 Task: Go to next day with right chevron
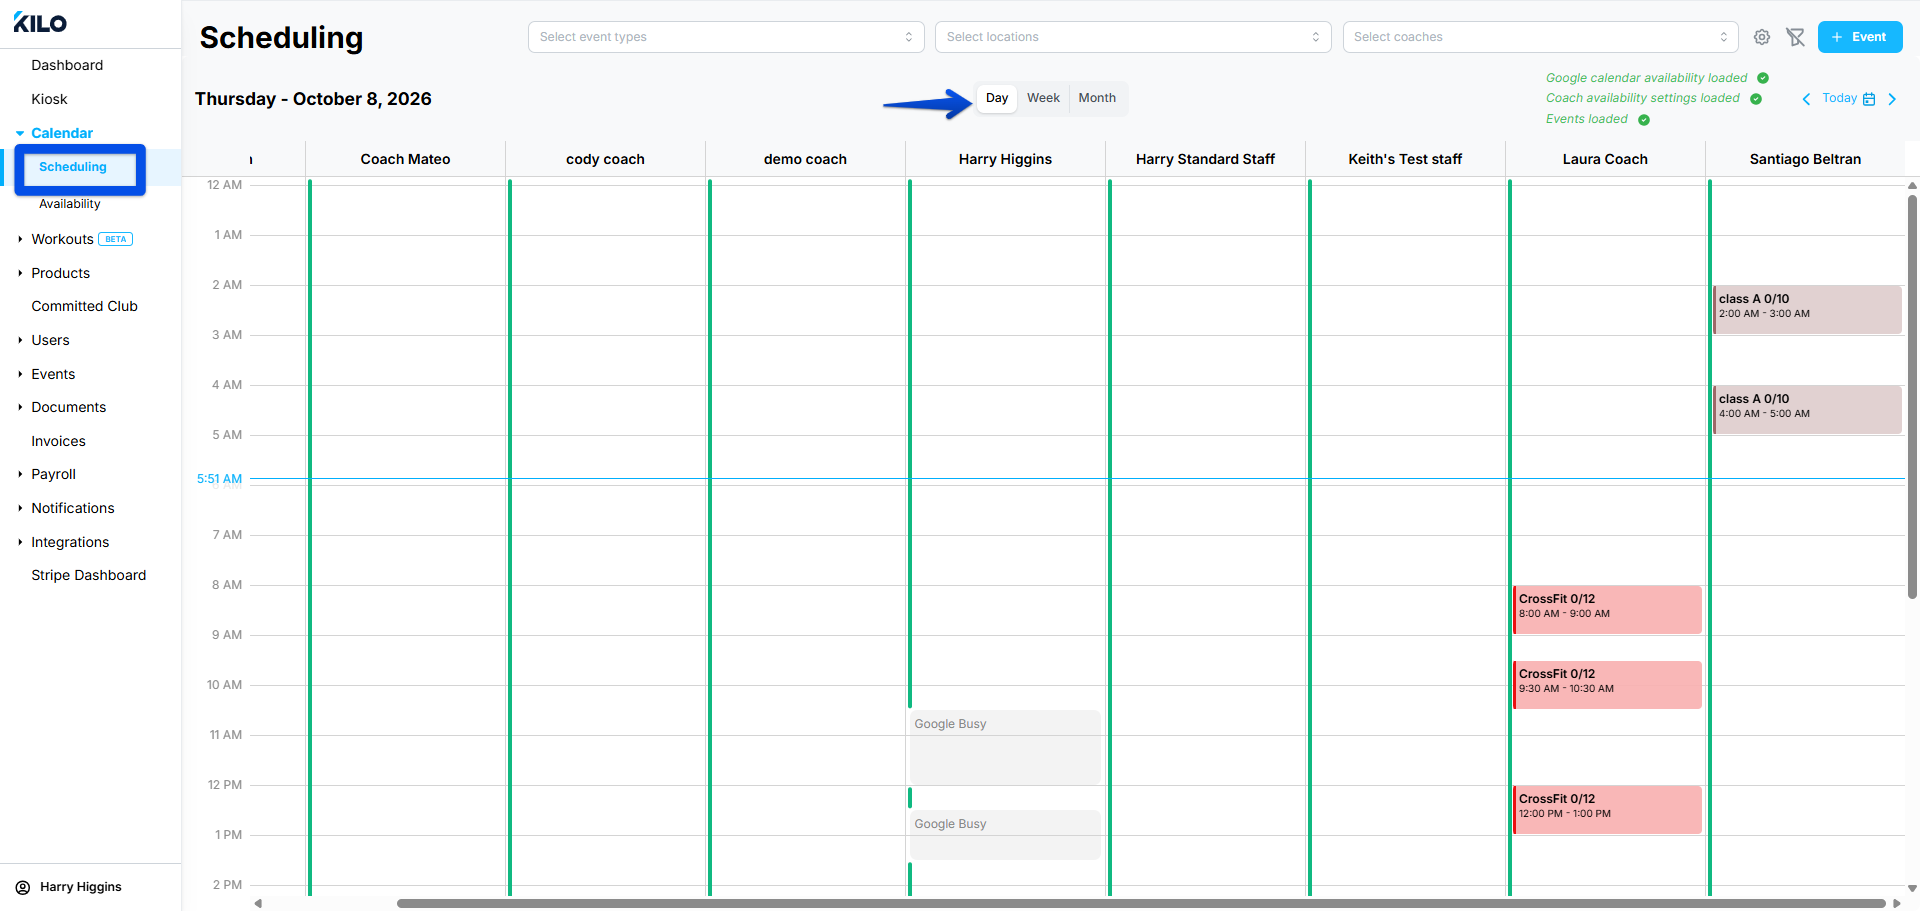[x=1892, y=99]
